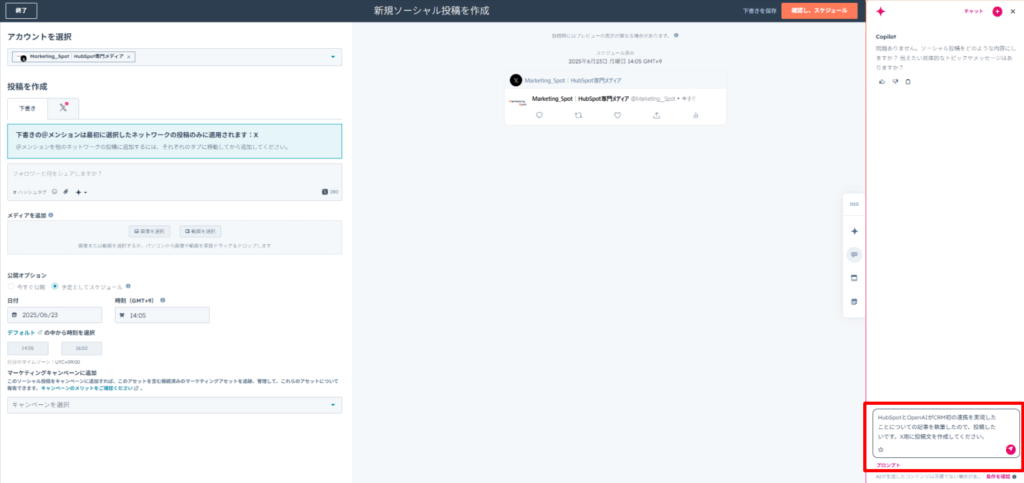This screenshot has height=483, width=1024.
Task: Click the calendar icon in the side toolbar
Action: pyautogui.click(x=854, y=278)
